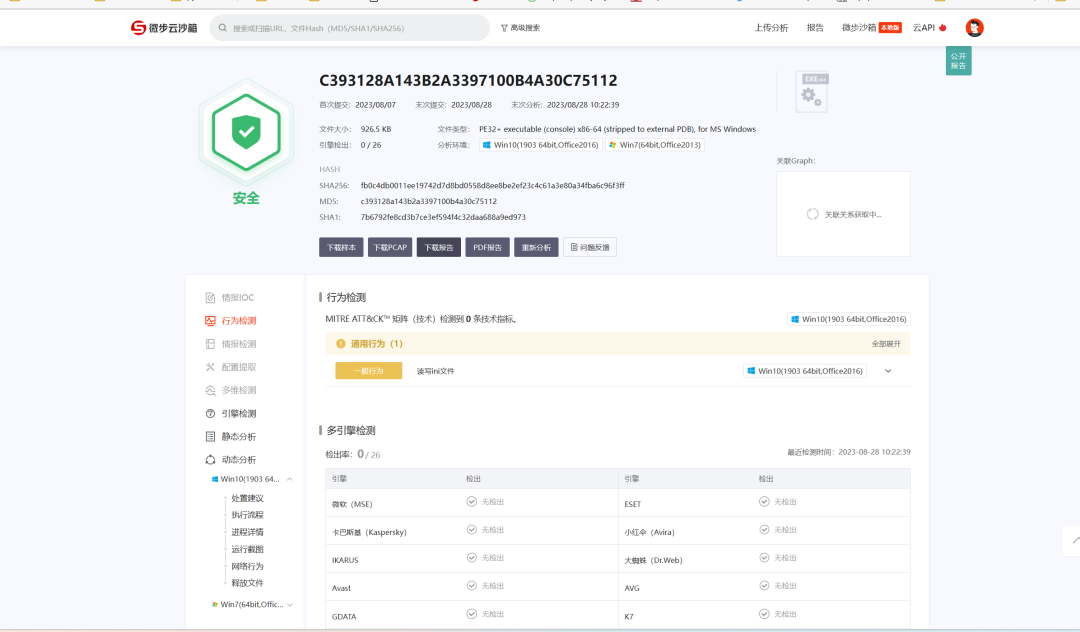Click the PDF报告 button
Image resolution: width=1080 pixels, height=632 pixels.
(x=488, y=247)
